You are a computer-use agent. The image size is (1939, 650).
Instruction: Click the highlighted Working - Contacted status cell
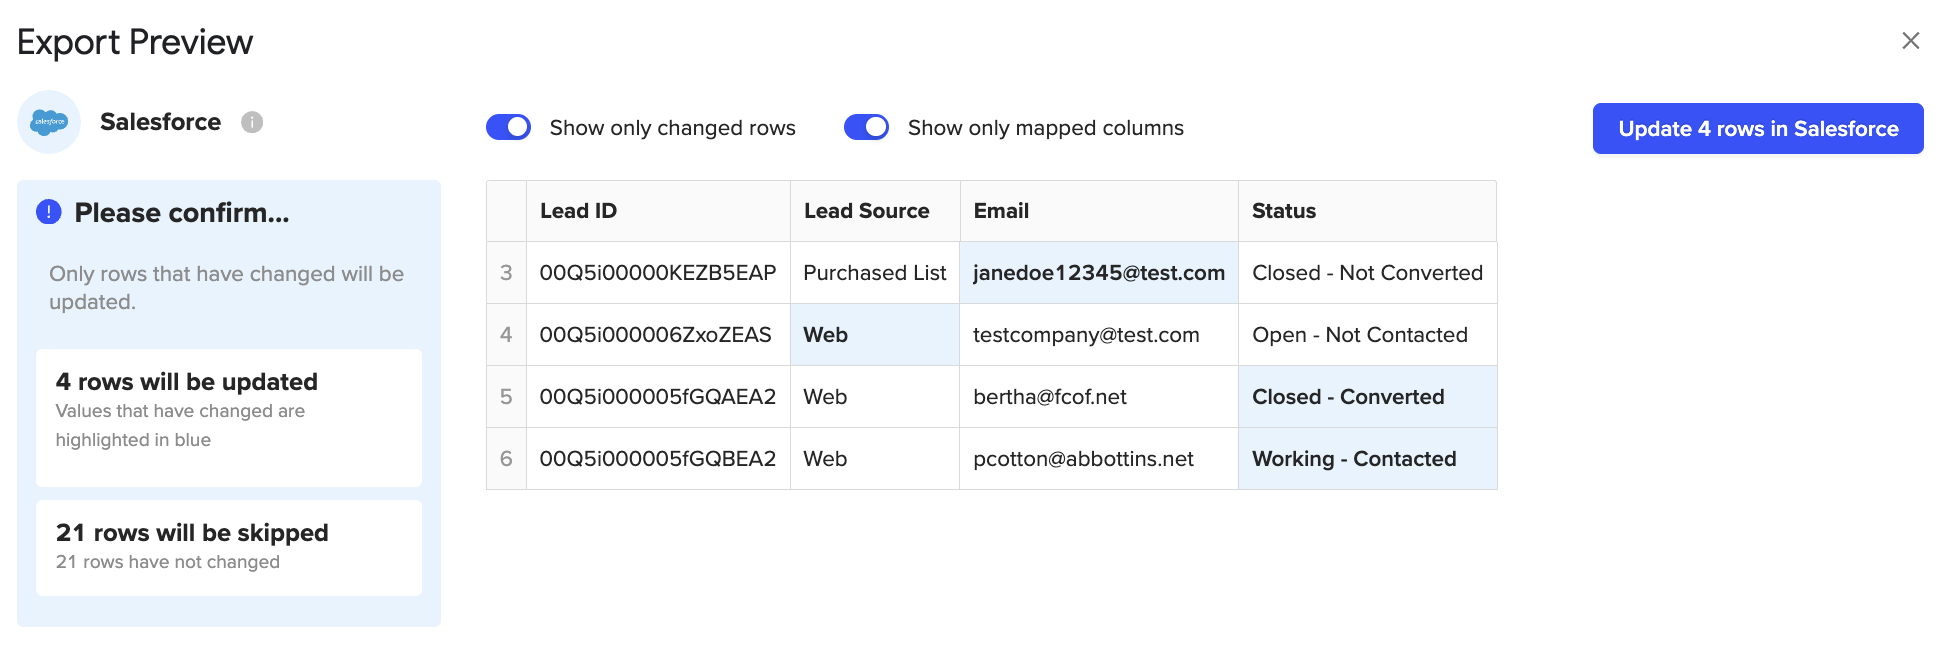[x=1367, y=459]
